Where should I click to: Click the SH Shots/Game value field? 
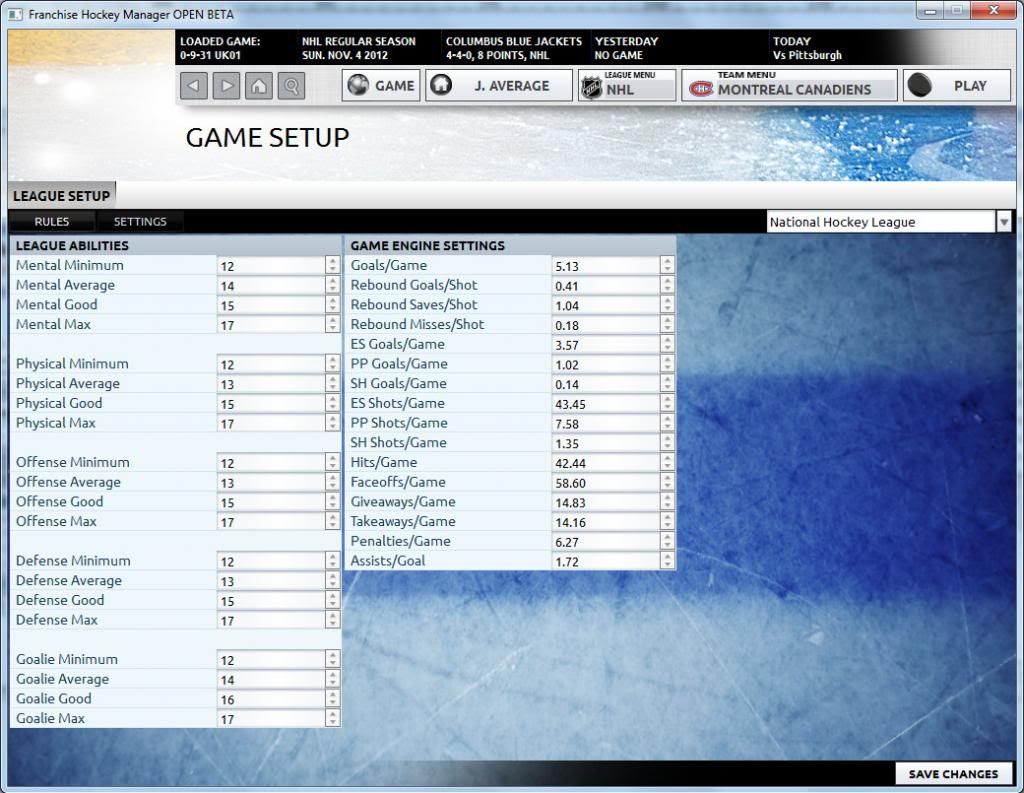[x=605, y=443]
